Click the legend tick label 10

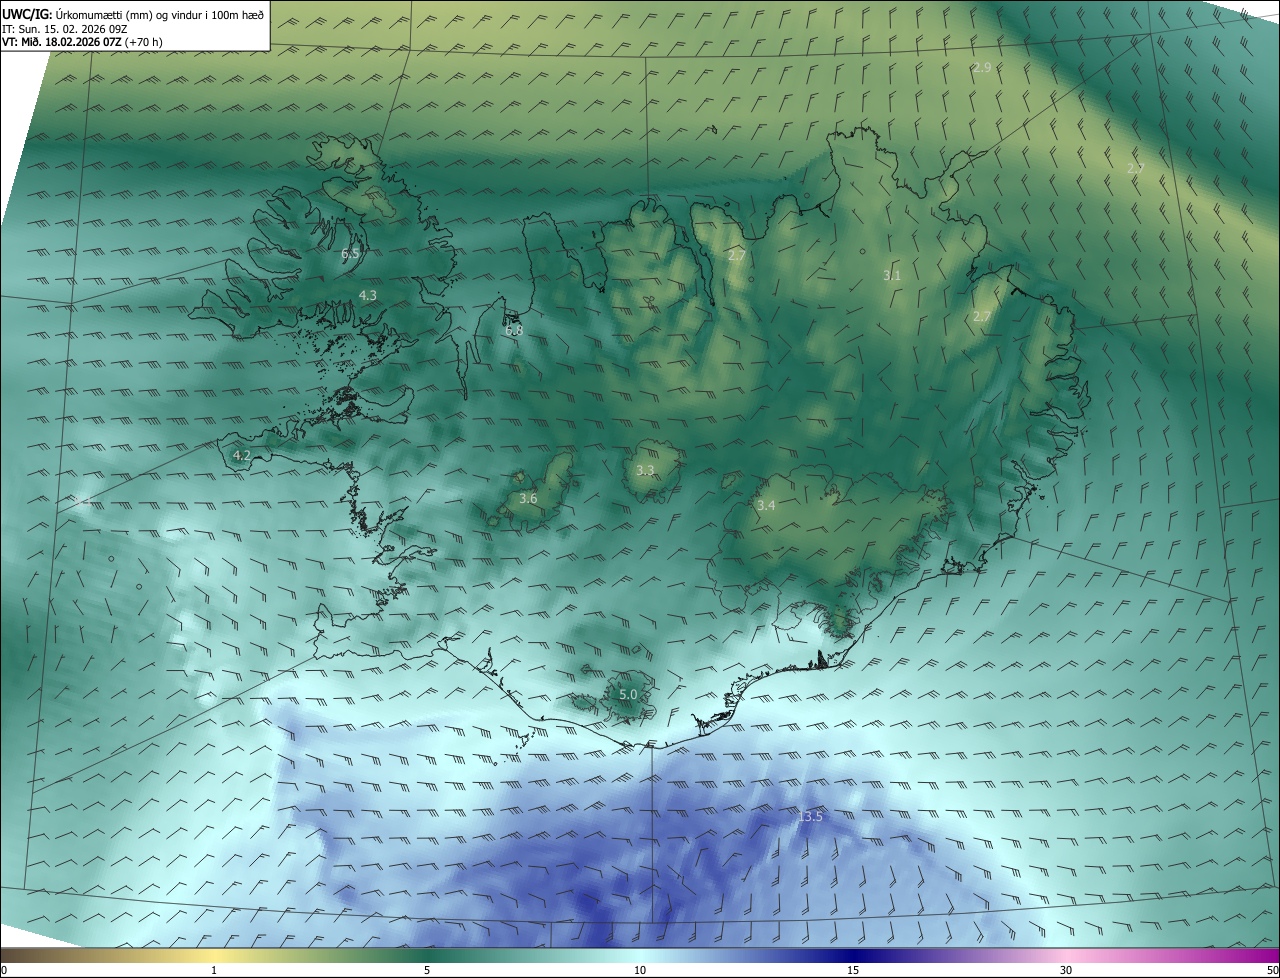pos(640,971)
